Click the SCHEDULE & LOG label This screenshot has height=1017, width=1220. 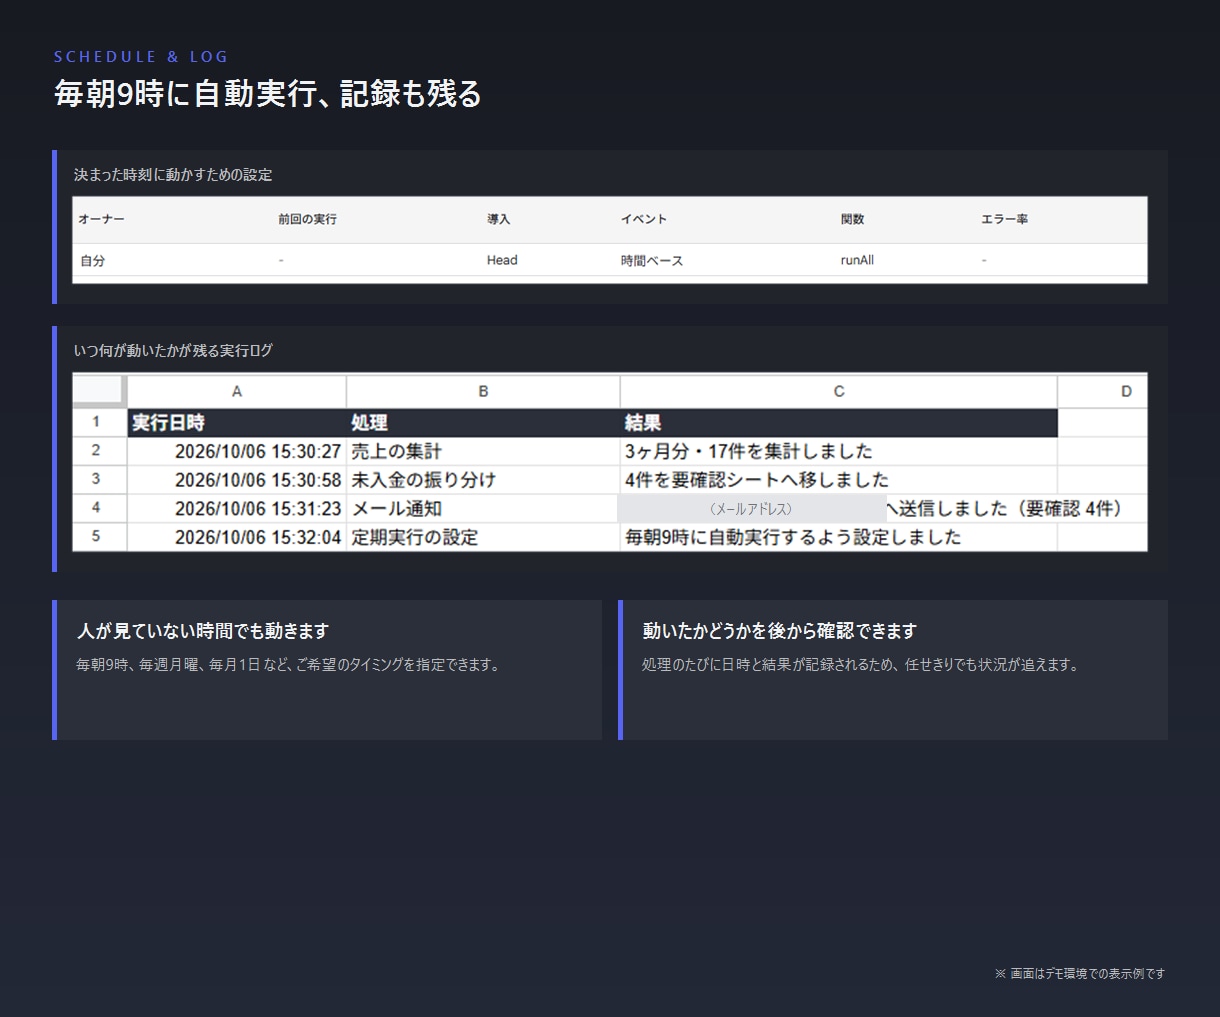141,57
